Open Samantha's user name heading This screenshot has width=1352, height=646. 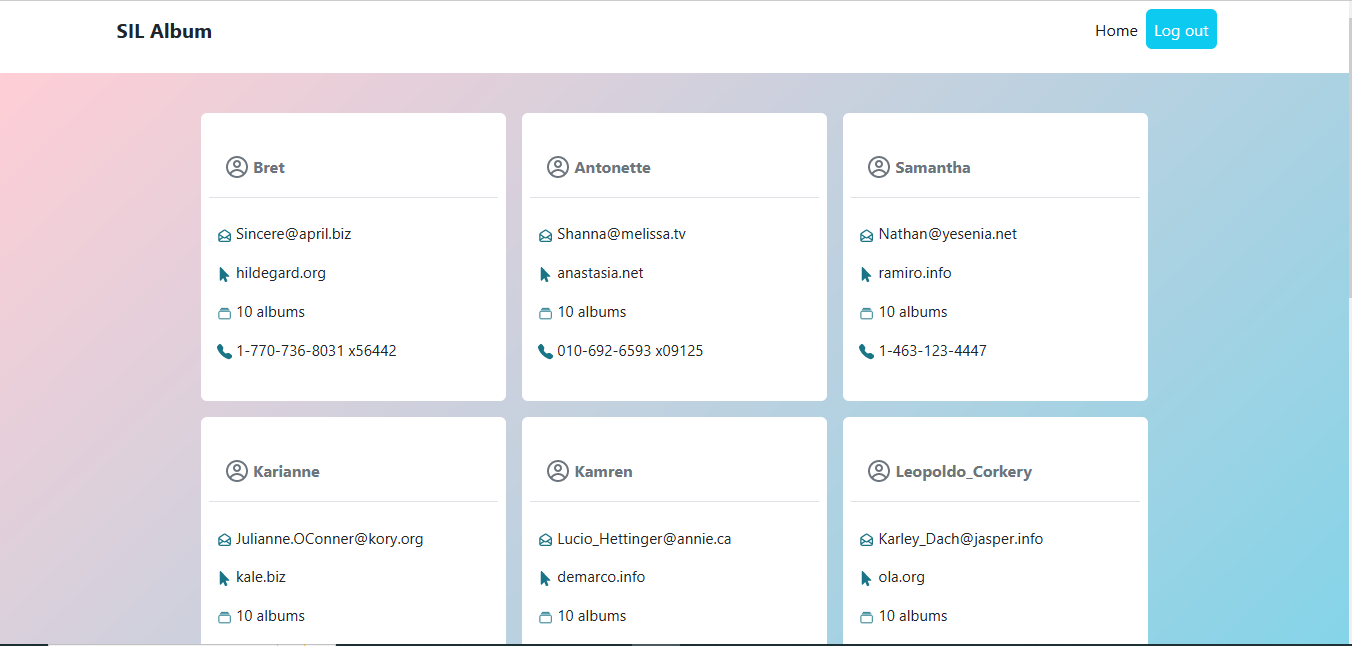tap(933, 167)
